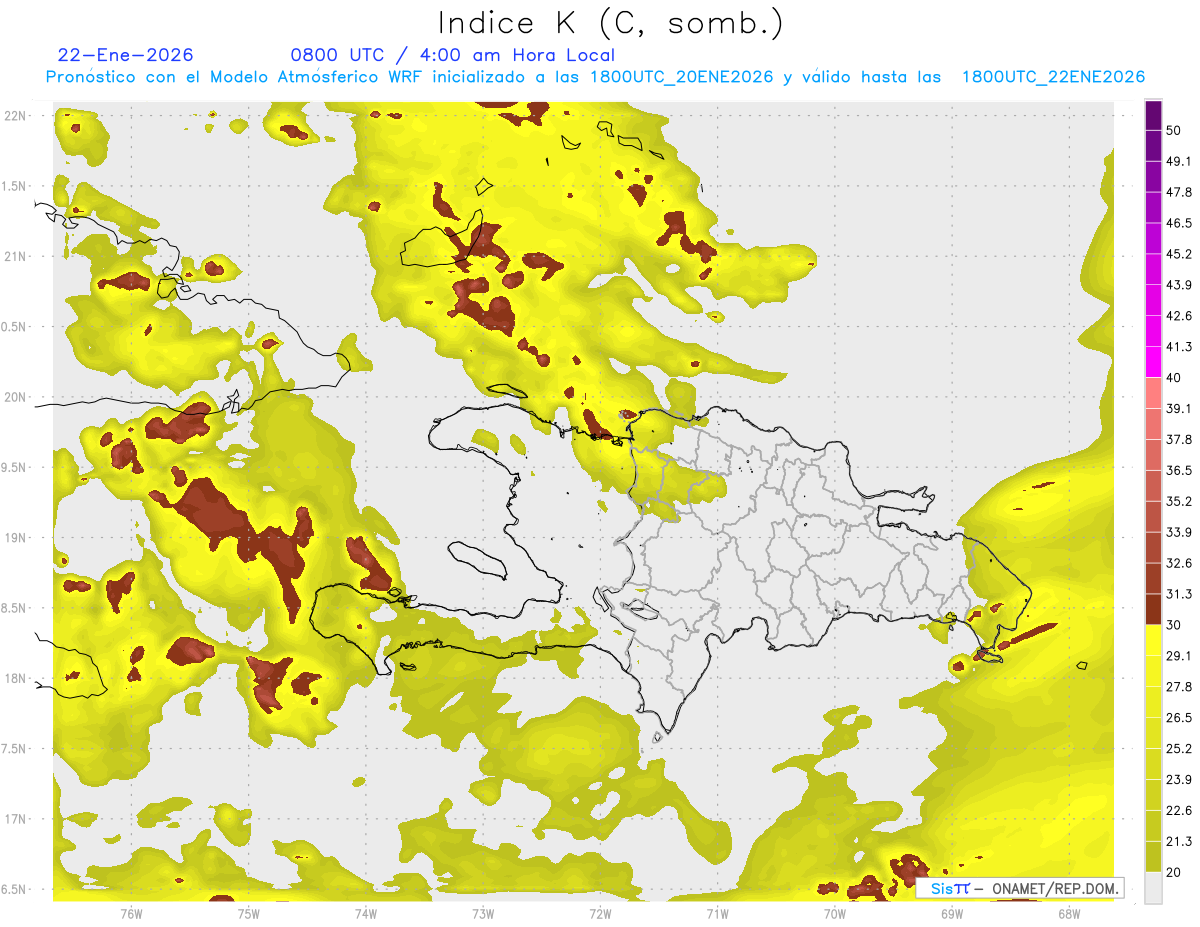Click the "18N" latitude label
This screenshot has height=927, width=1200.
point(16,679)
